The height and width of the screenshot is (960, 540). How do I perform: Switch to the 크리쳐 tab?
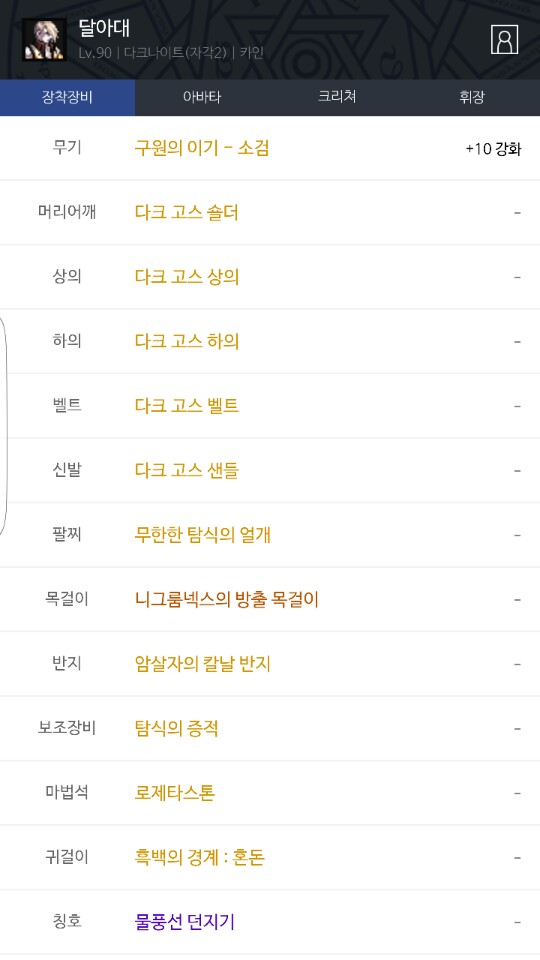click(x=337, y=97)
